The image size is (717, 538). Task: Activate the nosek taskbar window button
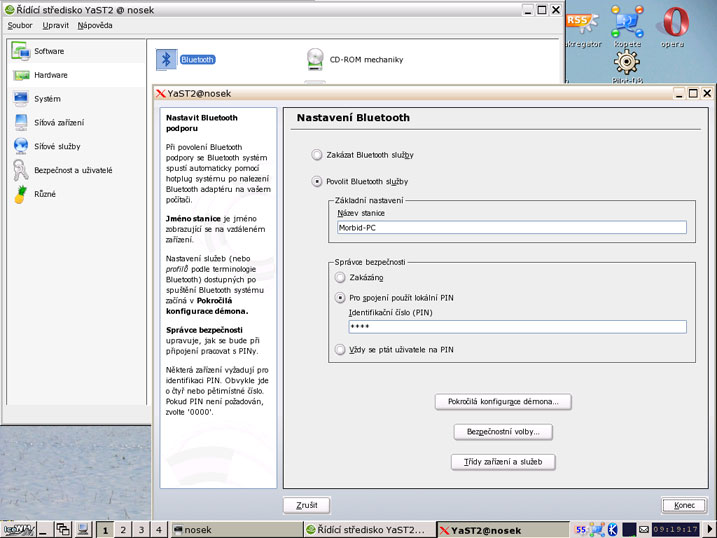coord(237,530)
